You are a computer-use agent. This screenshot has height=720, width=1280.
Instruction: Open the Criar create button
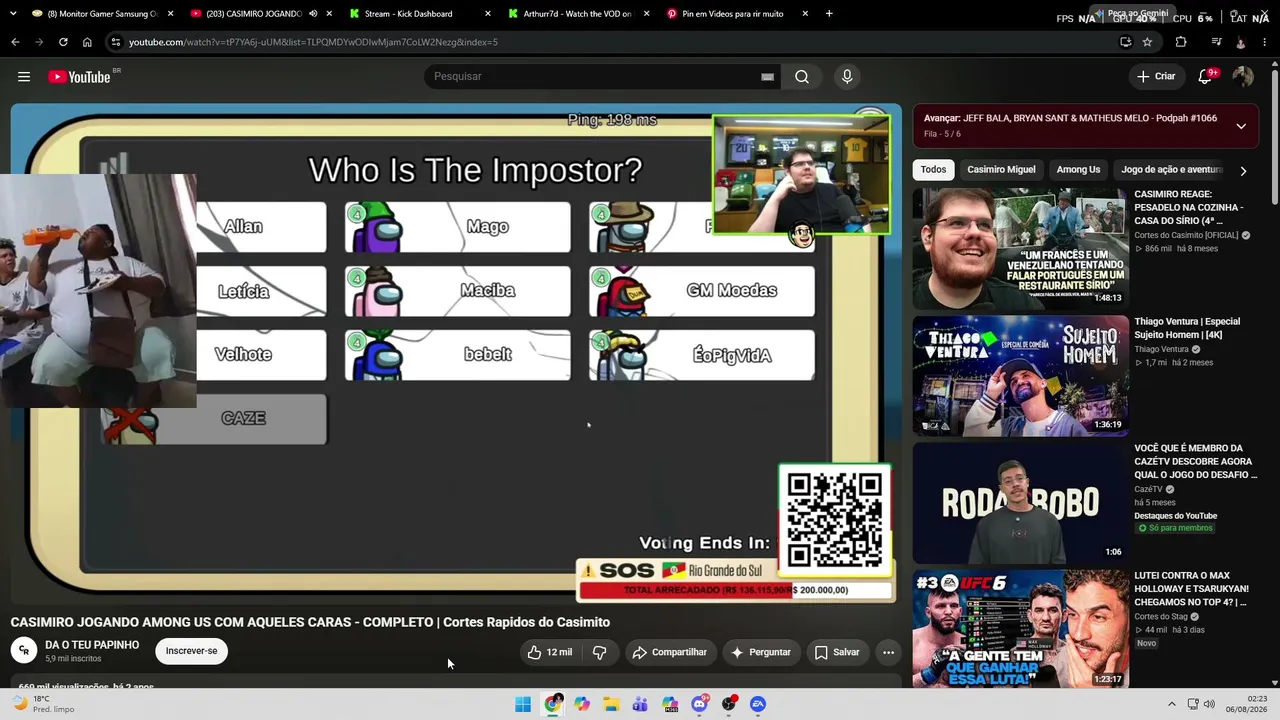[1156, 77]
